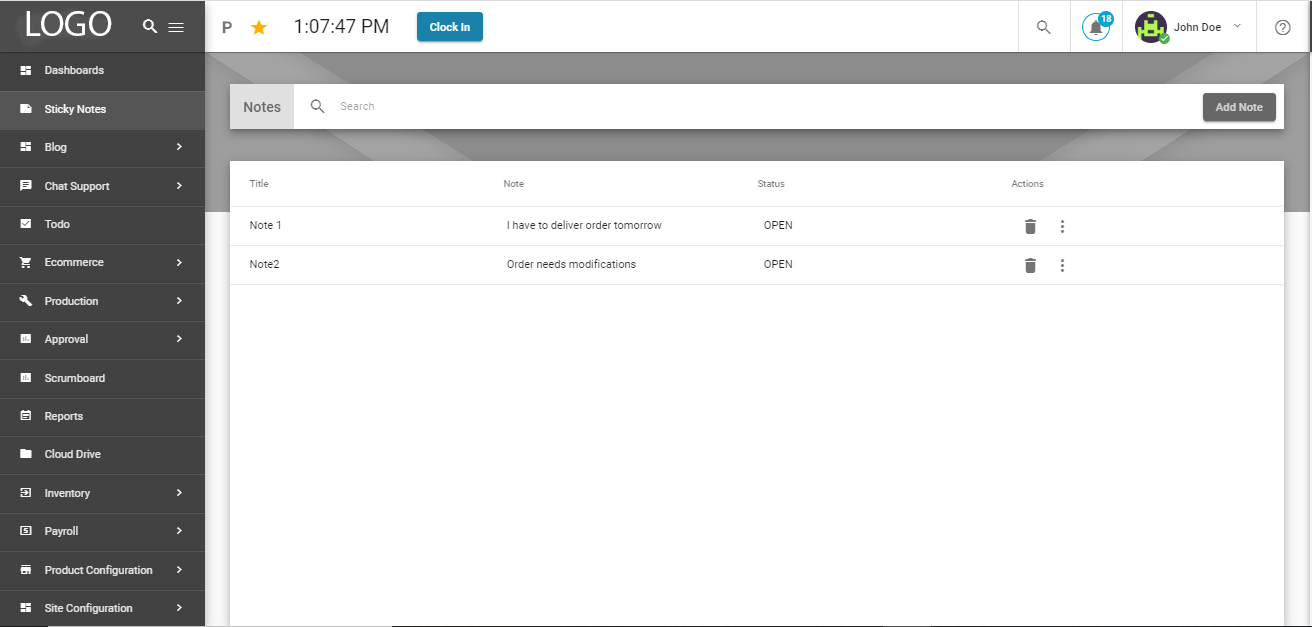This screenshot has width=1312, height=627.
Task: Click the Dashboards sidebar icon
Action: 26,71
